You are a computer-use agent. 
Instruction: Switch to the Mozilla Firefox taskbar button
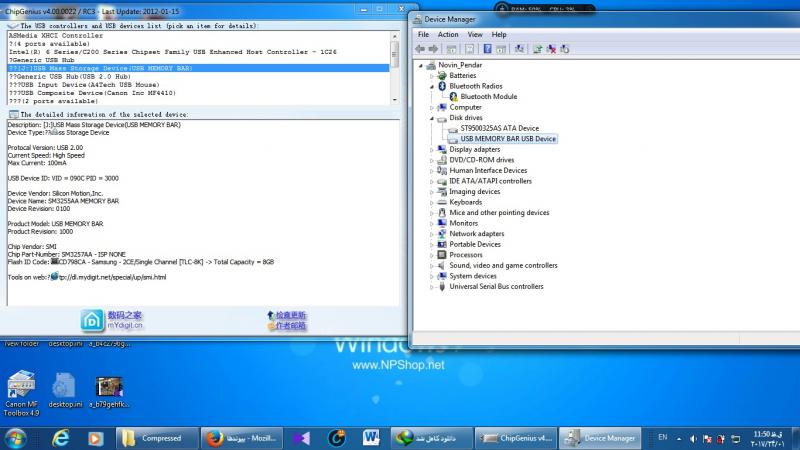tap(242, 438)
